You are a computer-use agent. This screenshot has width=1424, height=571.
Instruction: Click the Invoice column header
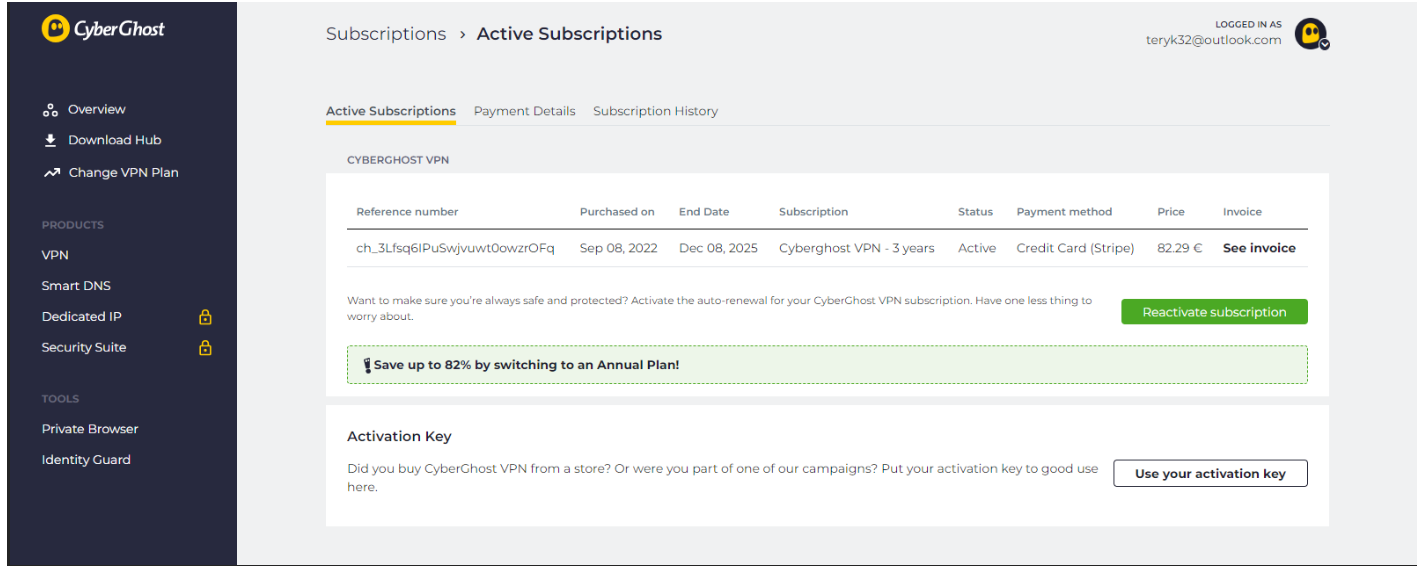1242,212
